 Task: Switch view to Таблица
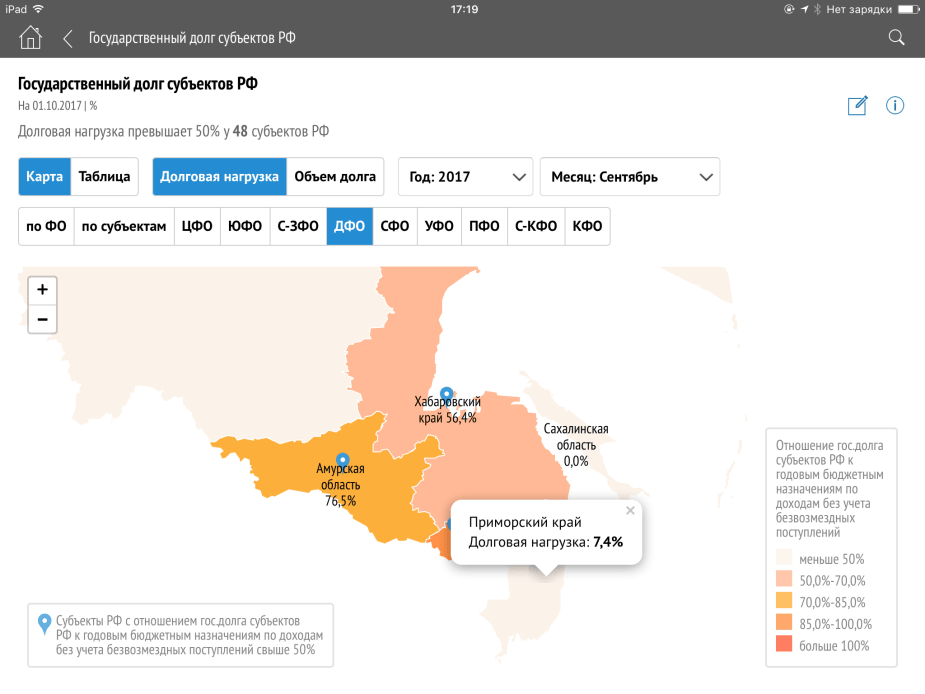tap(105, 177)
